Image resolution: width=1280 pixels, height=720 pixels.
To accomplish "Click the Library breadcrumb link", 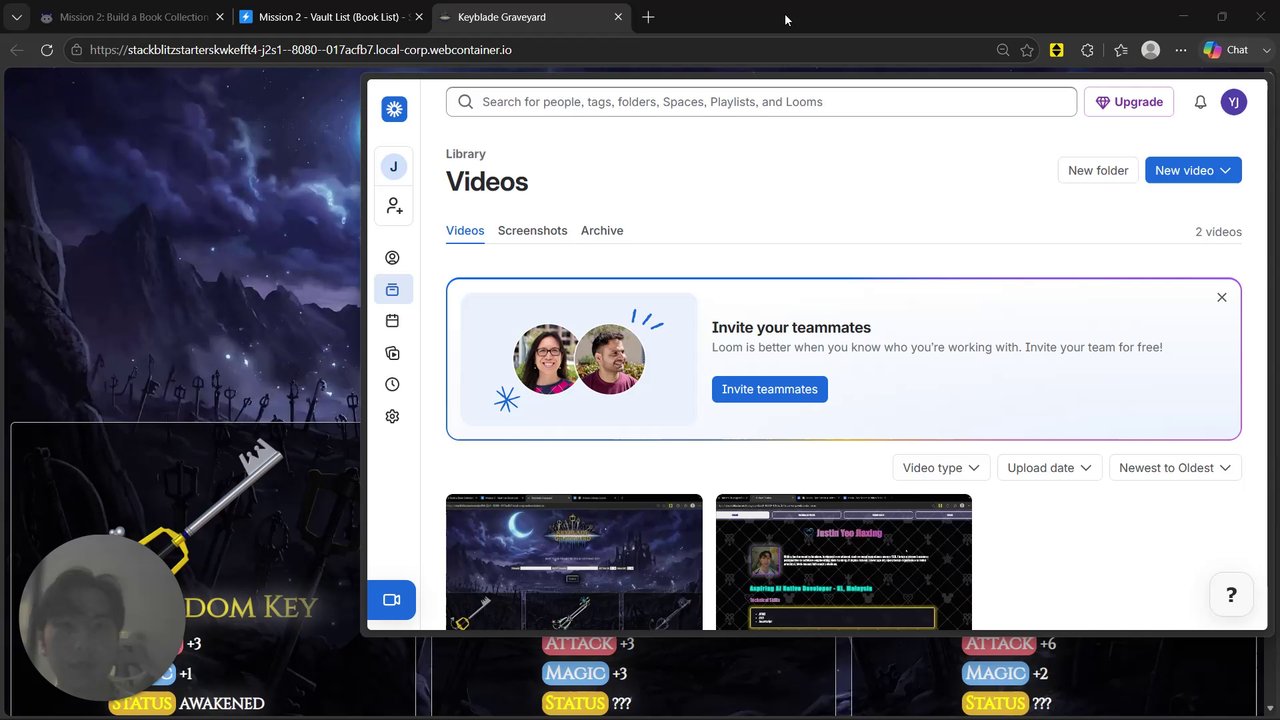I will [x=466, y=154].
